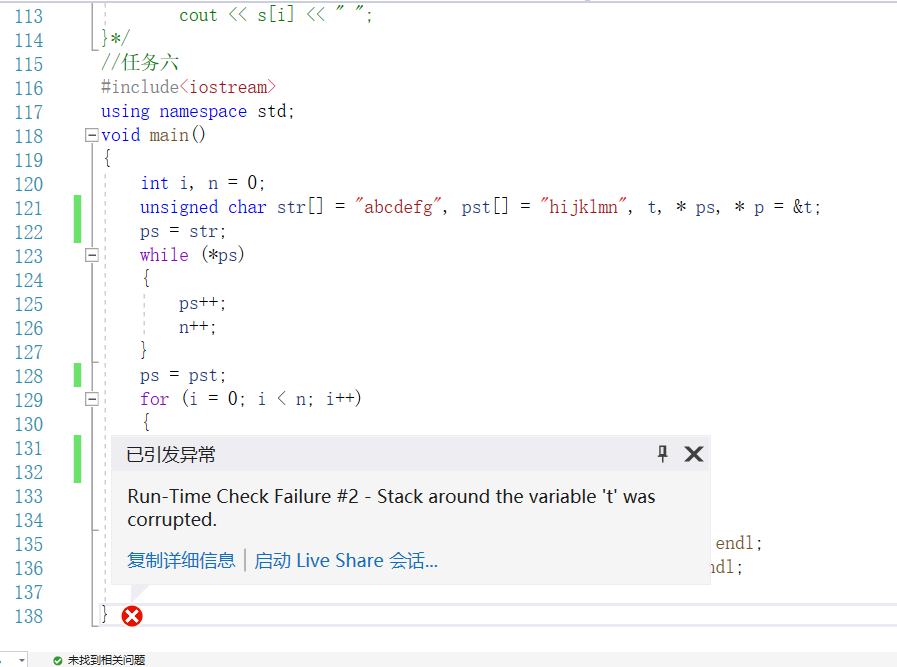Pin the exception popup open
Screen dimensions: 897x667
[662, 454]
